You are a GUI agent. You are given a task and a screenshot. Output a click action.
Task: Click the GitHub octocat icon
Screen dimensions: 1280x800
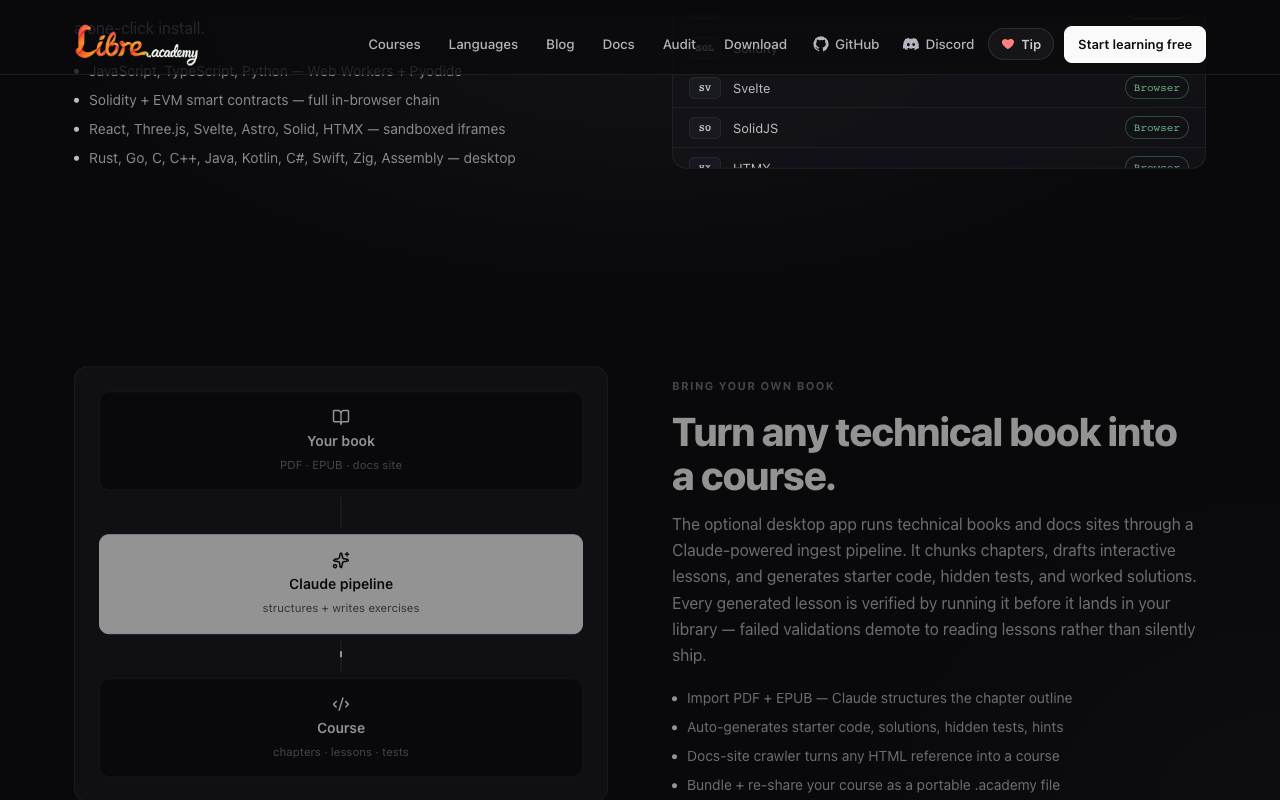pyautogui.click(x=821, y=44)
